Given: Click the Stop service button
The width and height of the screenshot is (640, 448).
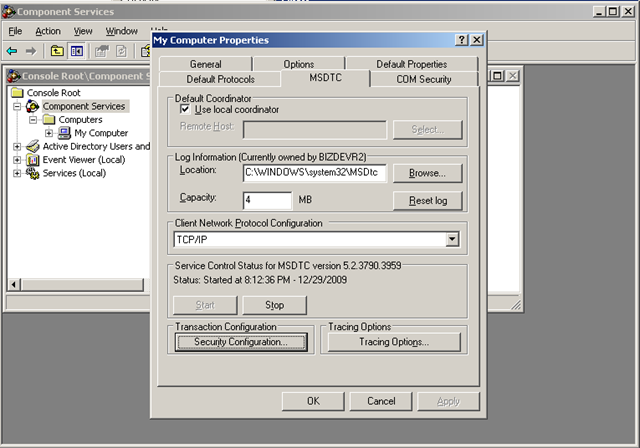Looking at the screenshot, I should pyautogui.click(x=274, y=305).
